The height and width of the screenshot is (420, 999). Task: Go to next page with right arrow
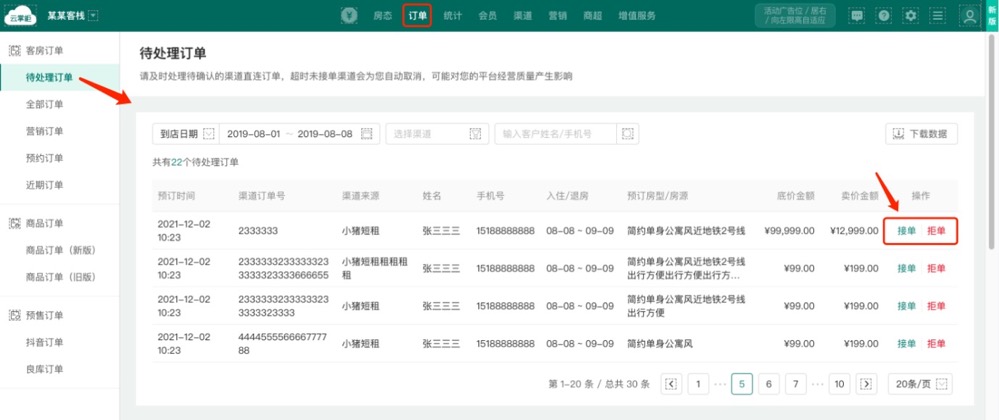868,384
